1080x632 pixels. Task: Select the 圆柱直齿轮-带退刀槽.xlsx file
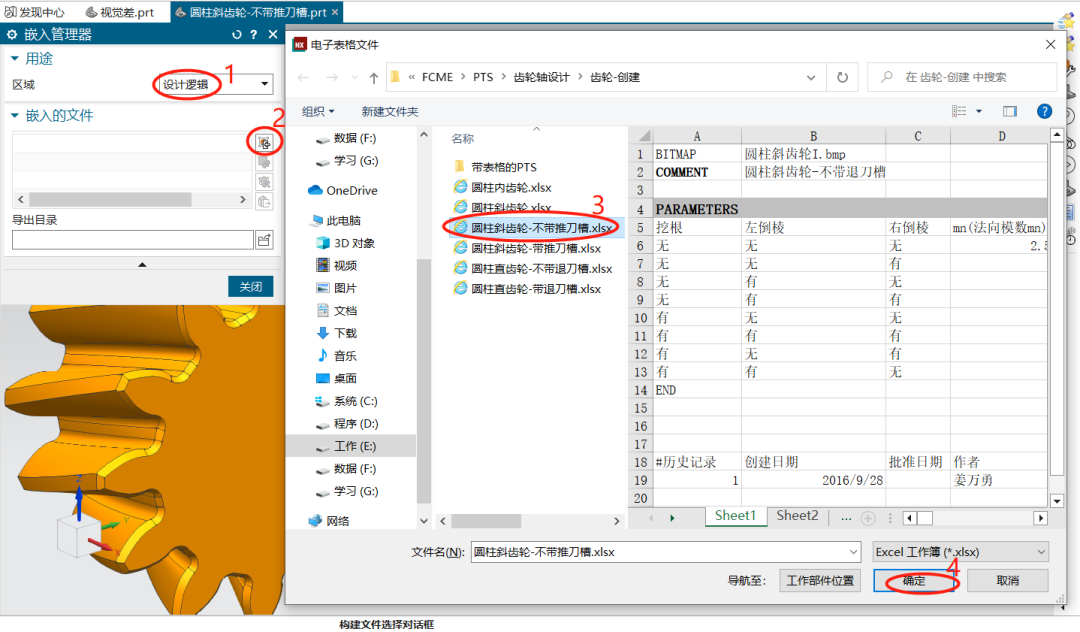point(535,289)
